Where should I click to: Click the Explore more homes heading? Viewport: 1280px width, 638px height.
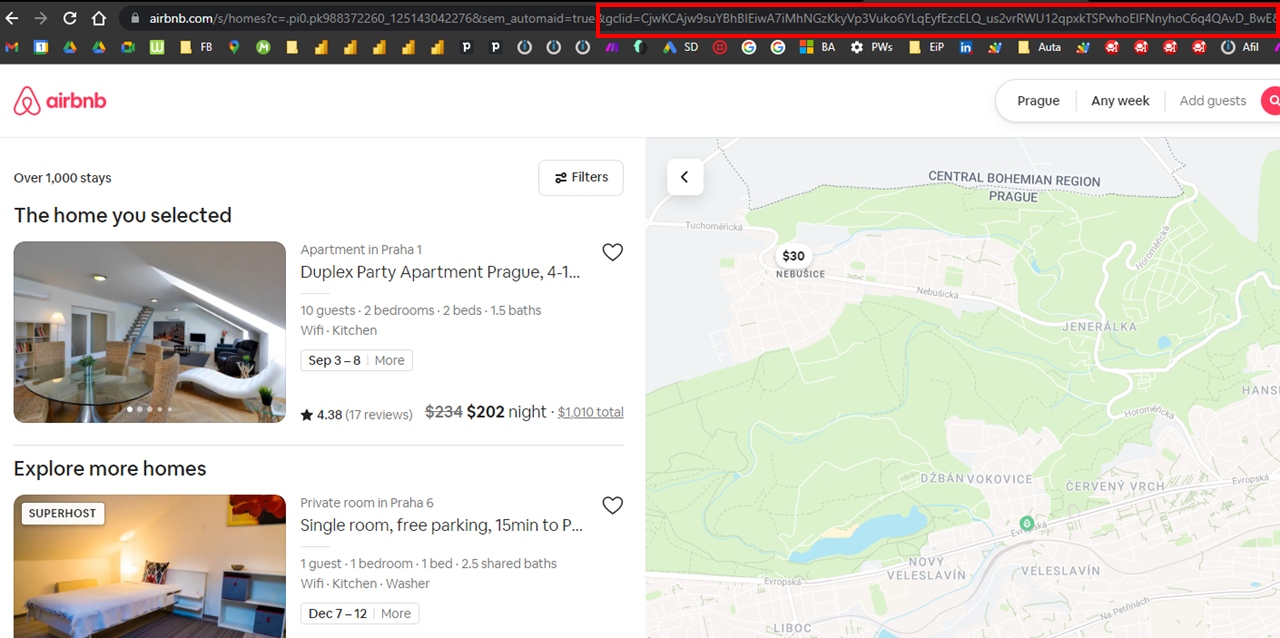(x=110, y=469)
